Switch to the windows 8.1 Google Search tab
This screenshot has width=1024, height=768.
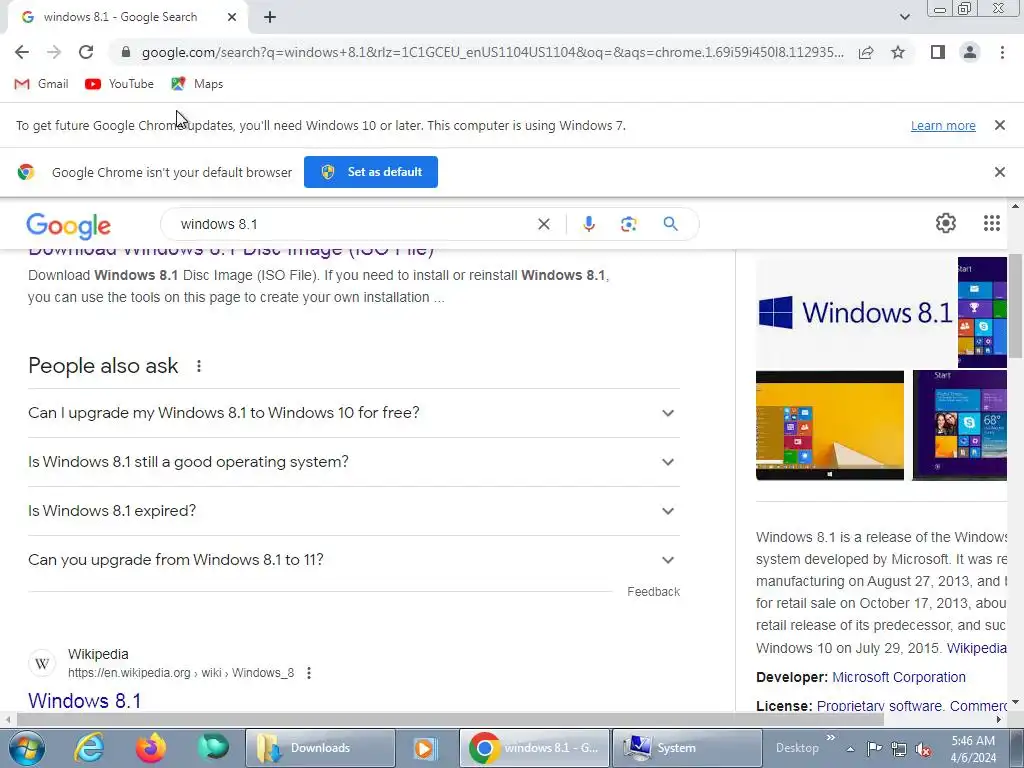coord(128,17)
